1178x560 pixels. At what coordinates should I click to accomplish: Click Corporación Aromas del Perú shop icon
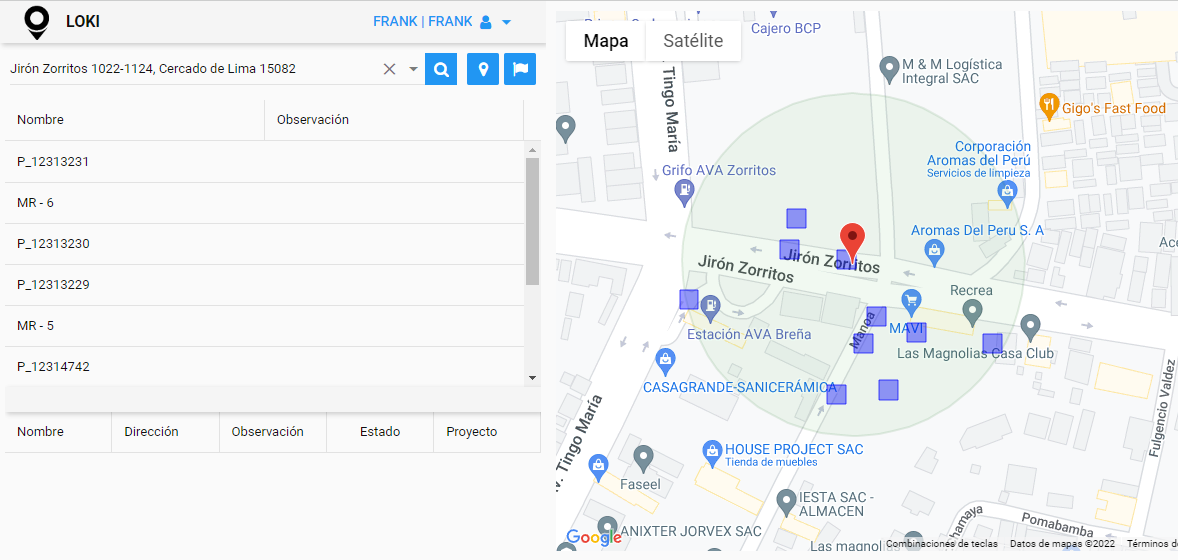pos(1007,195)
